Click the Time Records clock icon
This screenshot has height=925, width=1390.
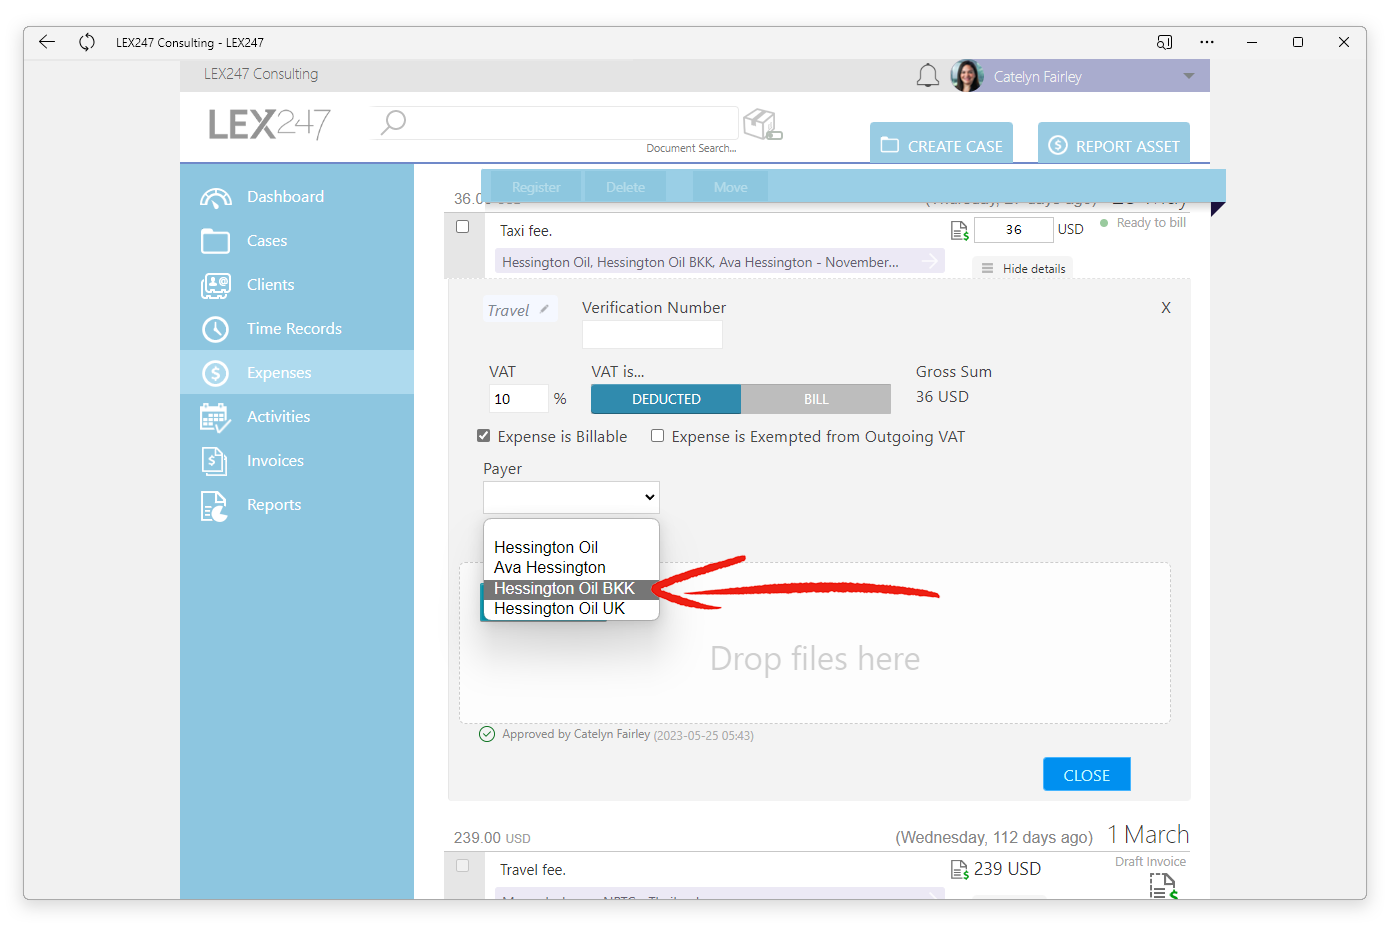click(x=215, y=329)
